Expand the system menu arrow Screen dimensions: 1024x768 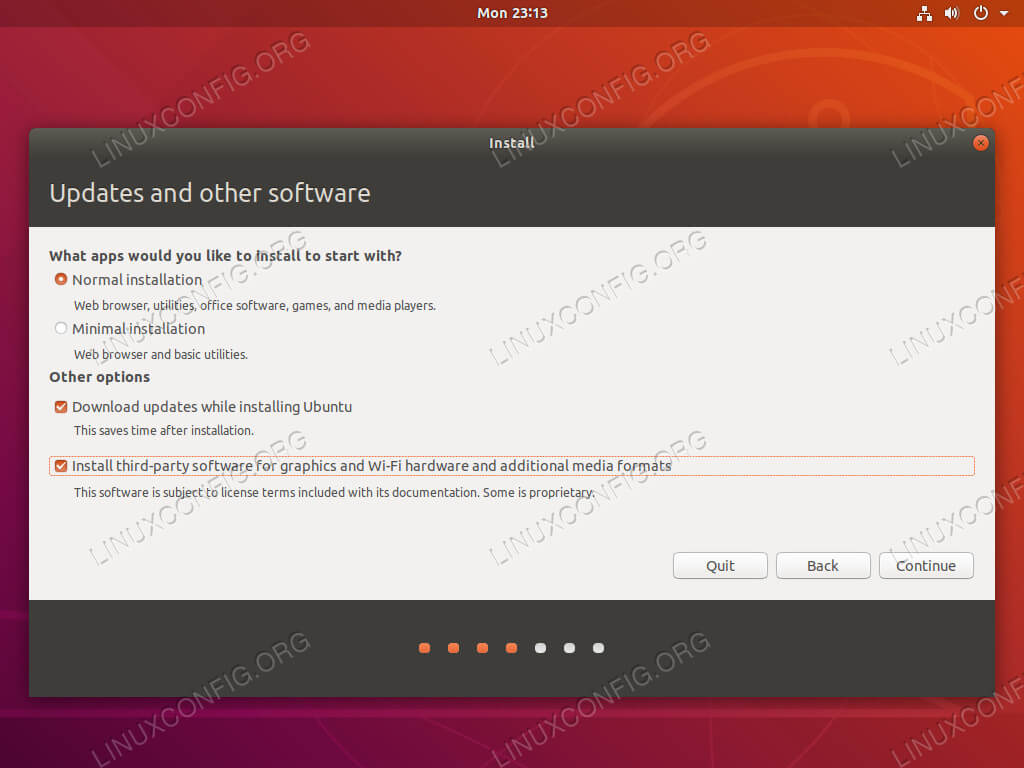(1004, 13)
